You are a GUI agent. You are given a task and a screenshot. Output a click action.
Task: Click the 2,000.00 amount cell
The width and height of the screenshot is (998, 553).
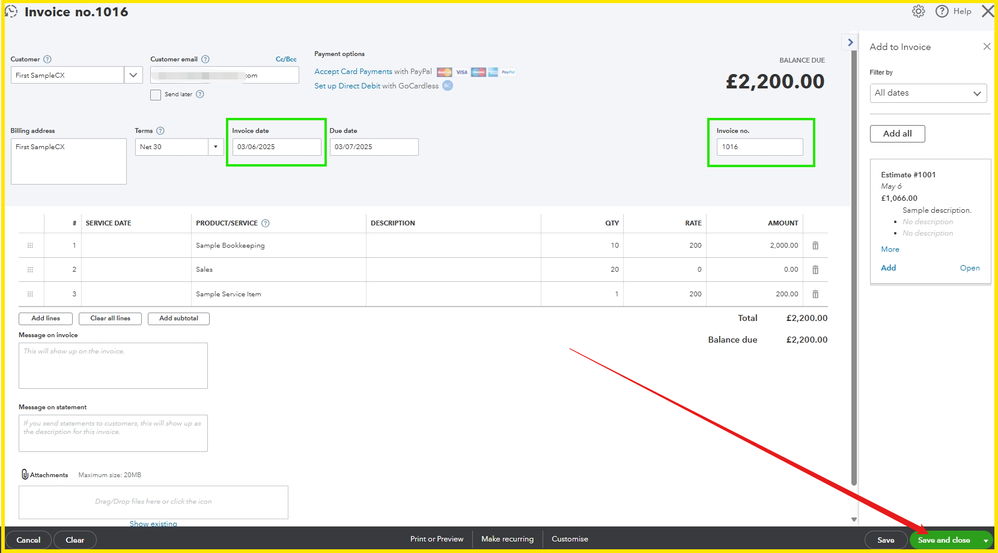(755, 246)
